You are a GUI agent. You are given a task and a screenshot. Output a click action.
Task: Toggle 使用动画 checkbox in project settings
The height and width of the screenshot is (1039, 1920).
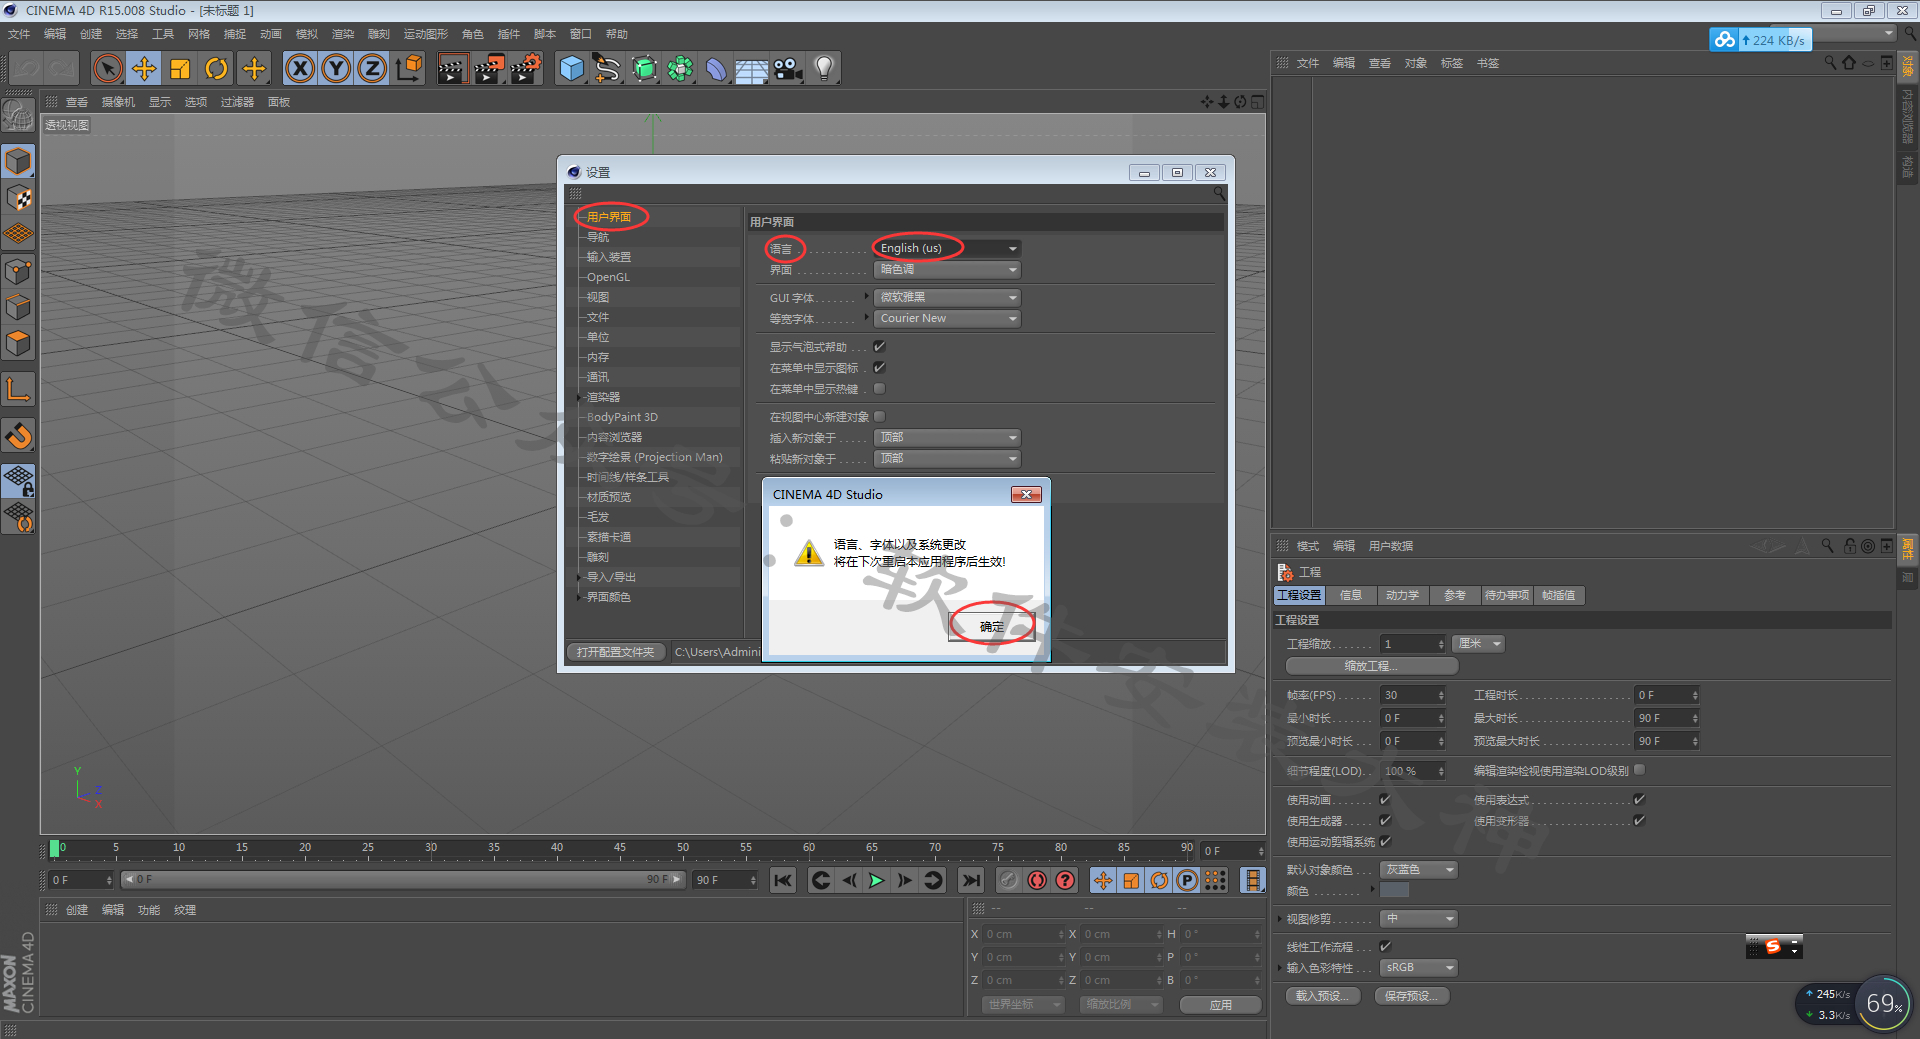(x=1385, y=799)
